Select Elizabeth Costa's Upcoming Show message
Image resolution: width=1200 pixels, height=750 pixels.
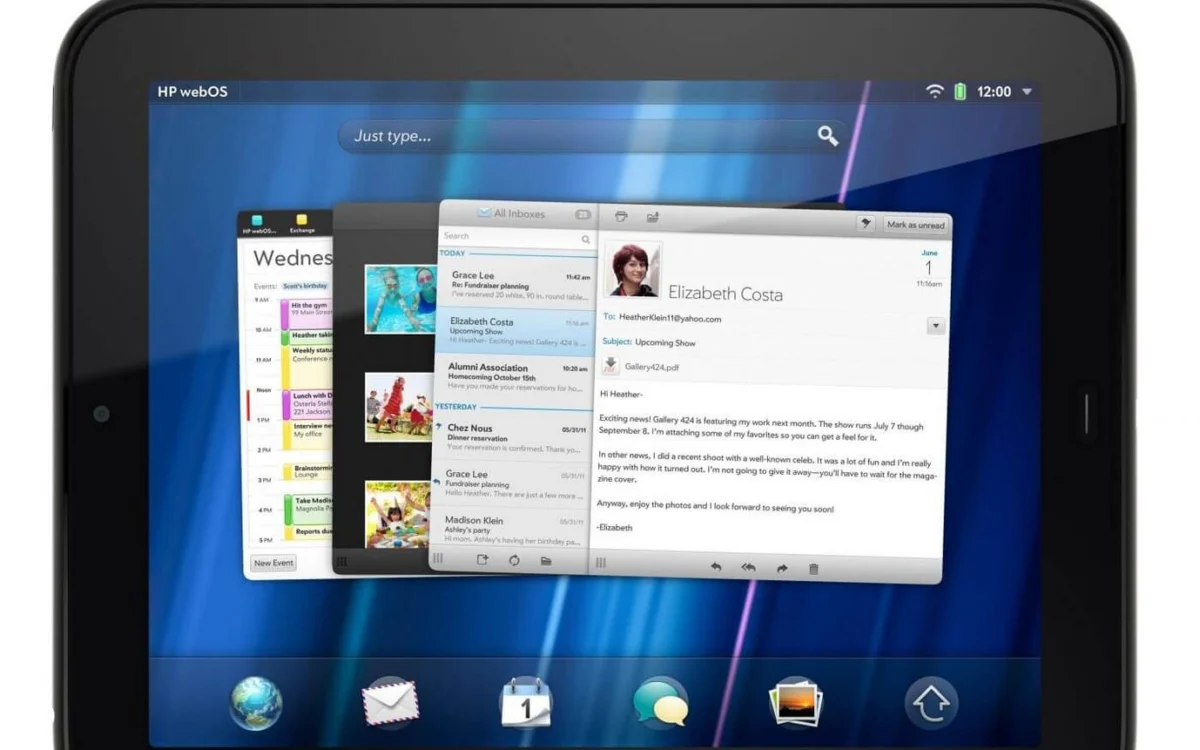515,332
